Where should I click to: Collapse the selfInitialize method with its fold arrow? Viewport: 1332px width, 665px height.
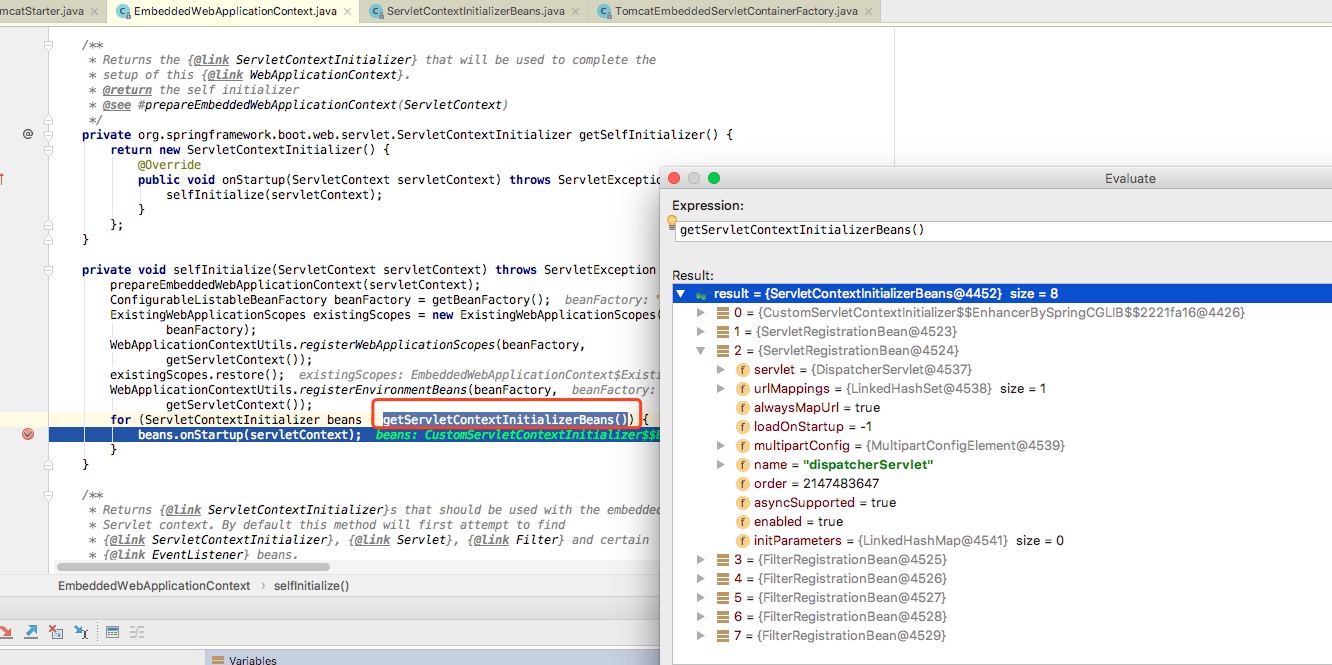[46, 268]
